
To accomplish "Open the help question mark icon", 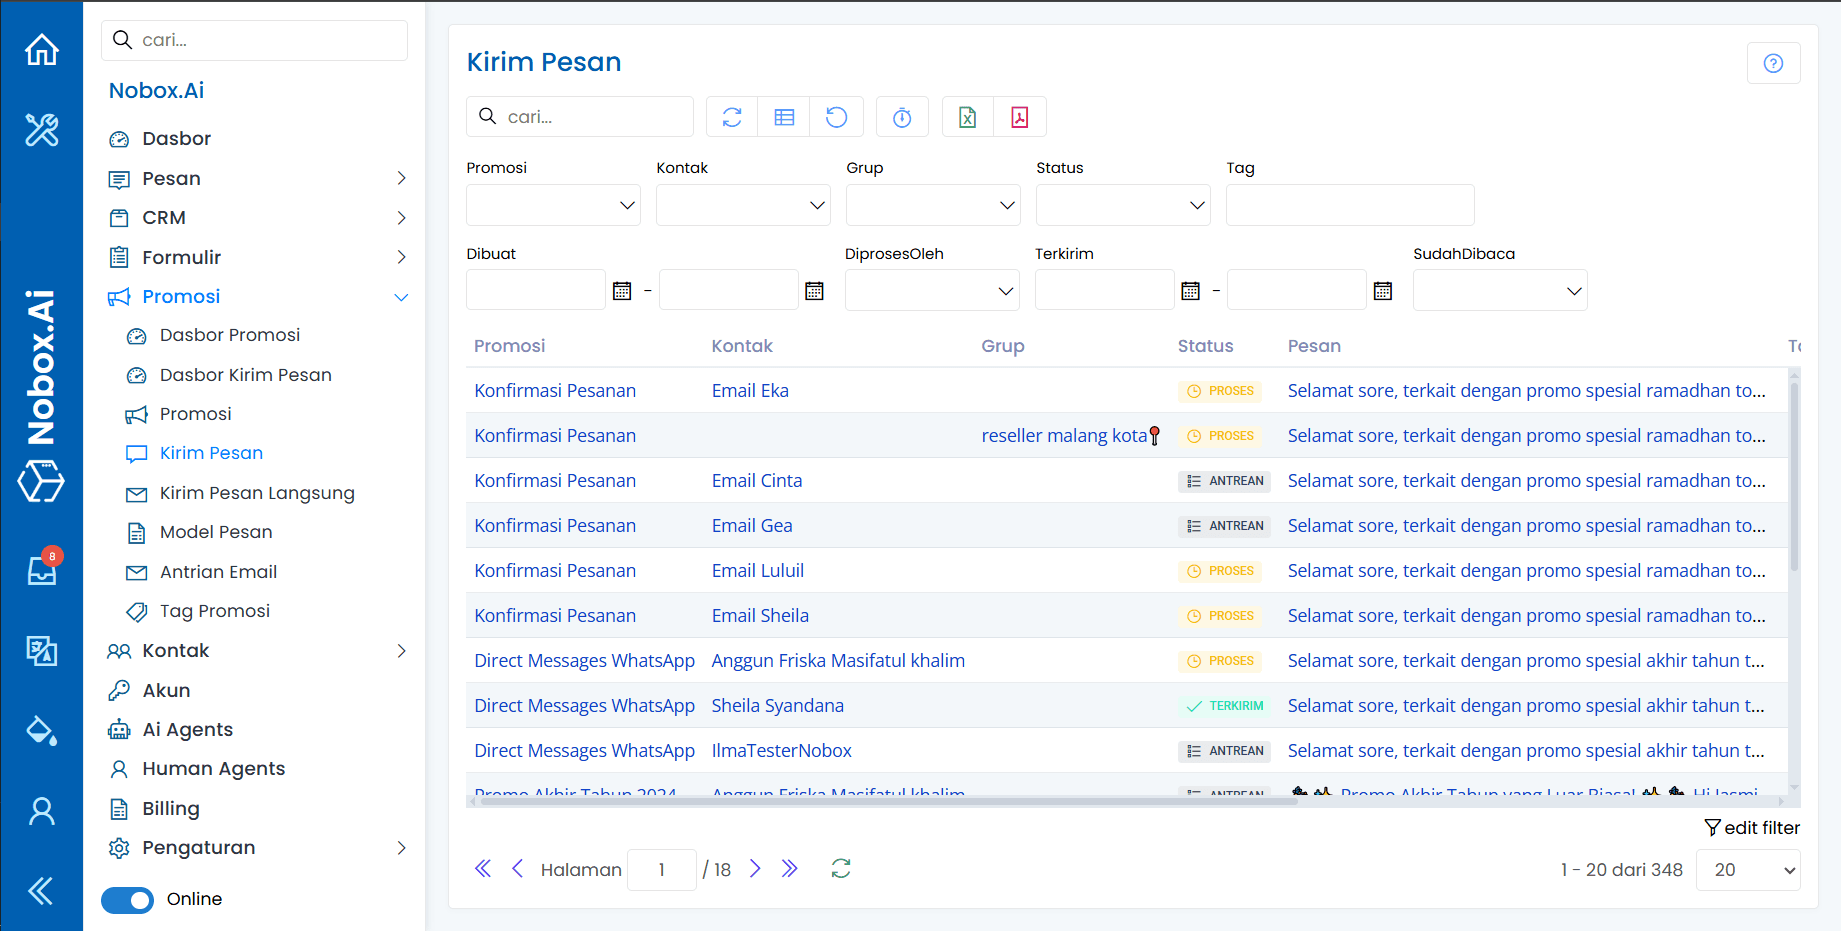I will [1773, 63].
